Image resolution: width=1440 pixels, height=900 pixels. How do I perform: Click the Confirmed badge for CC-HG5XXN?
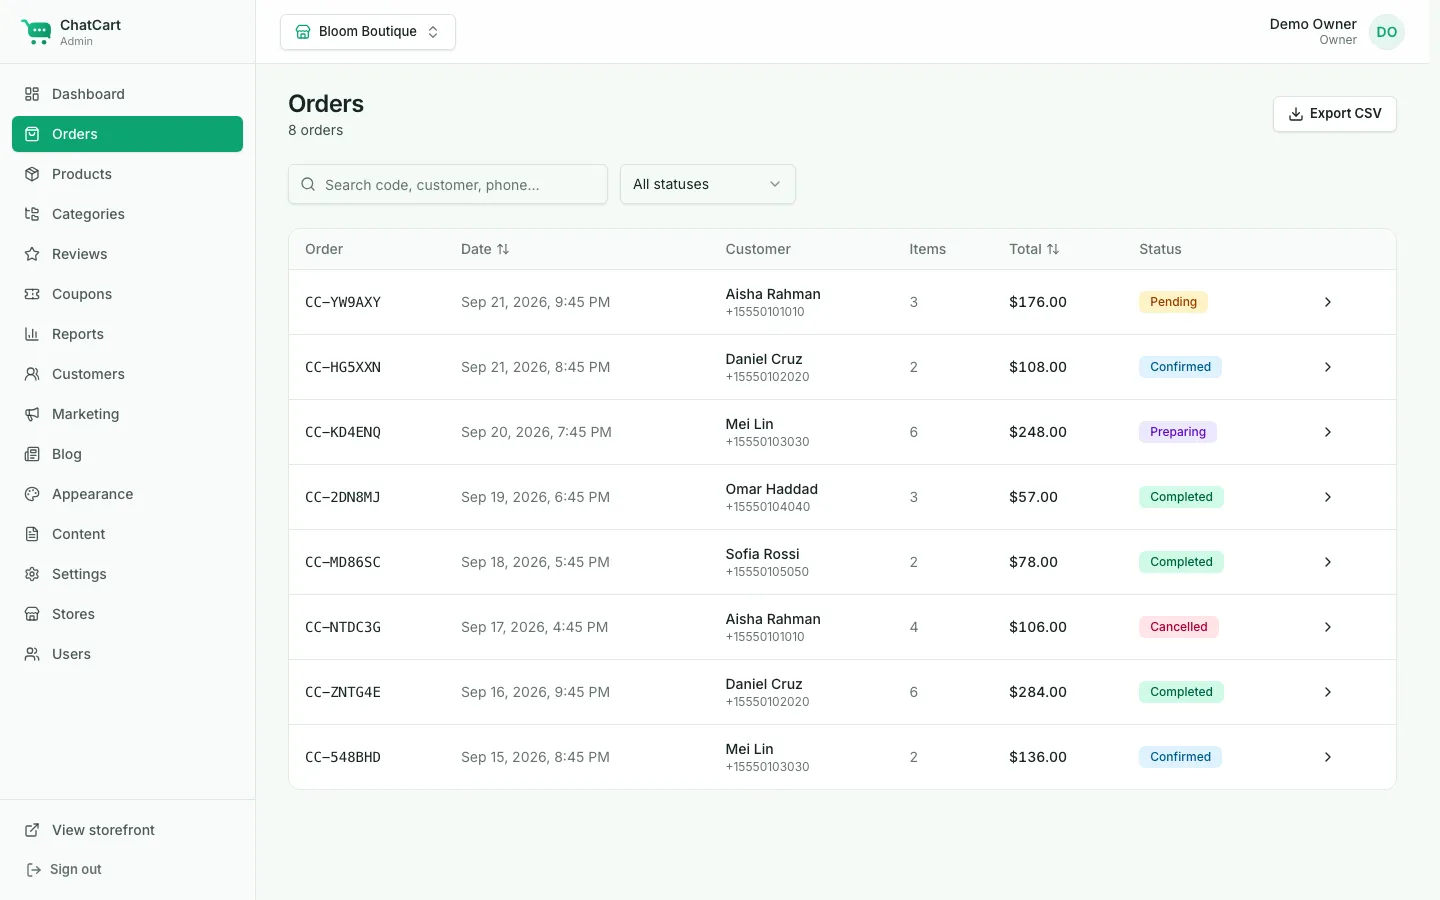click(1180, 367)
